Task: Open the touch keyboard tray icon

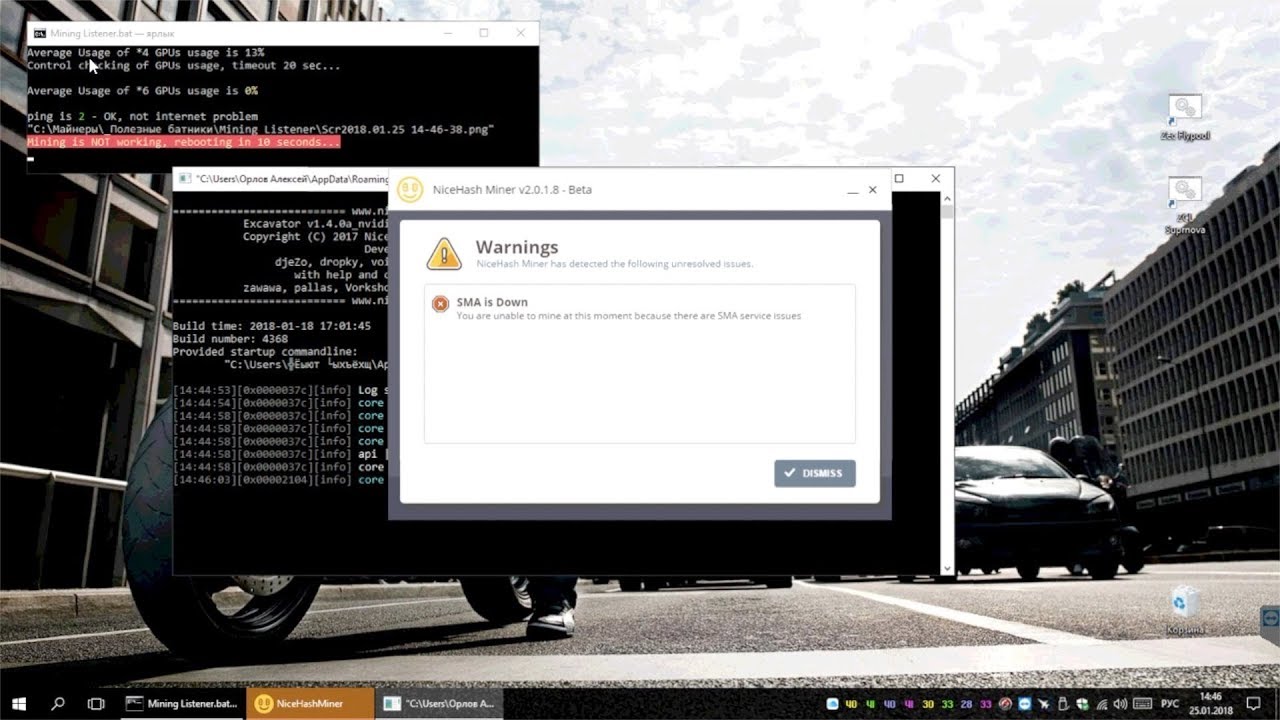Action: pos(1143,704)
